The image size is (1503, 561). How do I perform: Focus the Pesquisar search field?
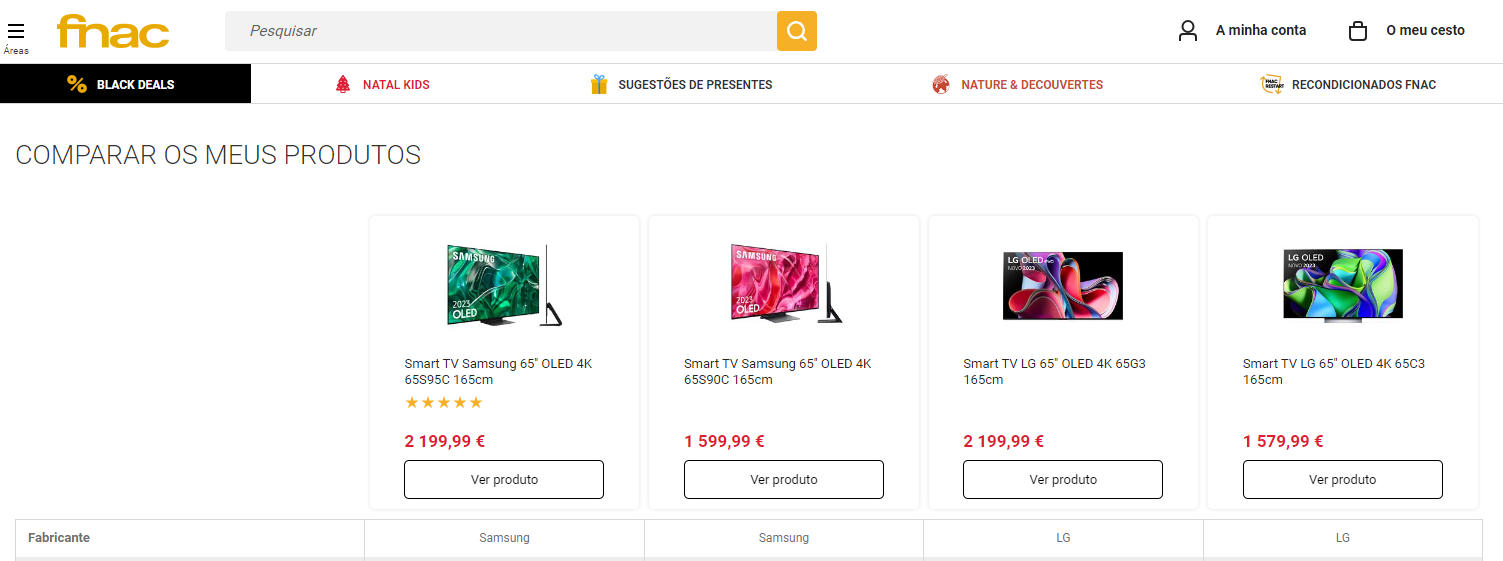coord(500,31)
